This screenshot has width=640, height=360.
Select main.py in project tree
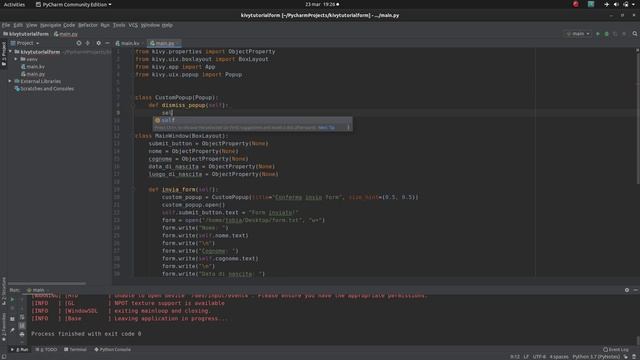click(33, 74)
